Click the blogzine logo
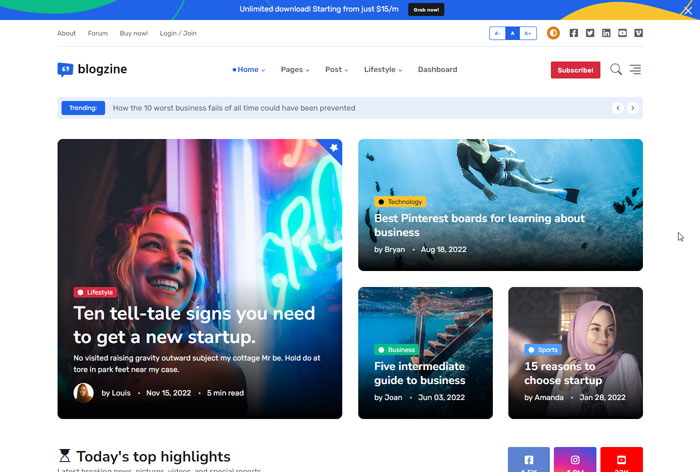Viewport: 700px width, 472px height. 92,69
